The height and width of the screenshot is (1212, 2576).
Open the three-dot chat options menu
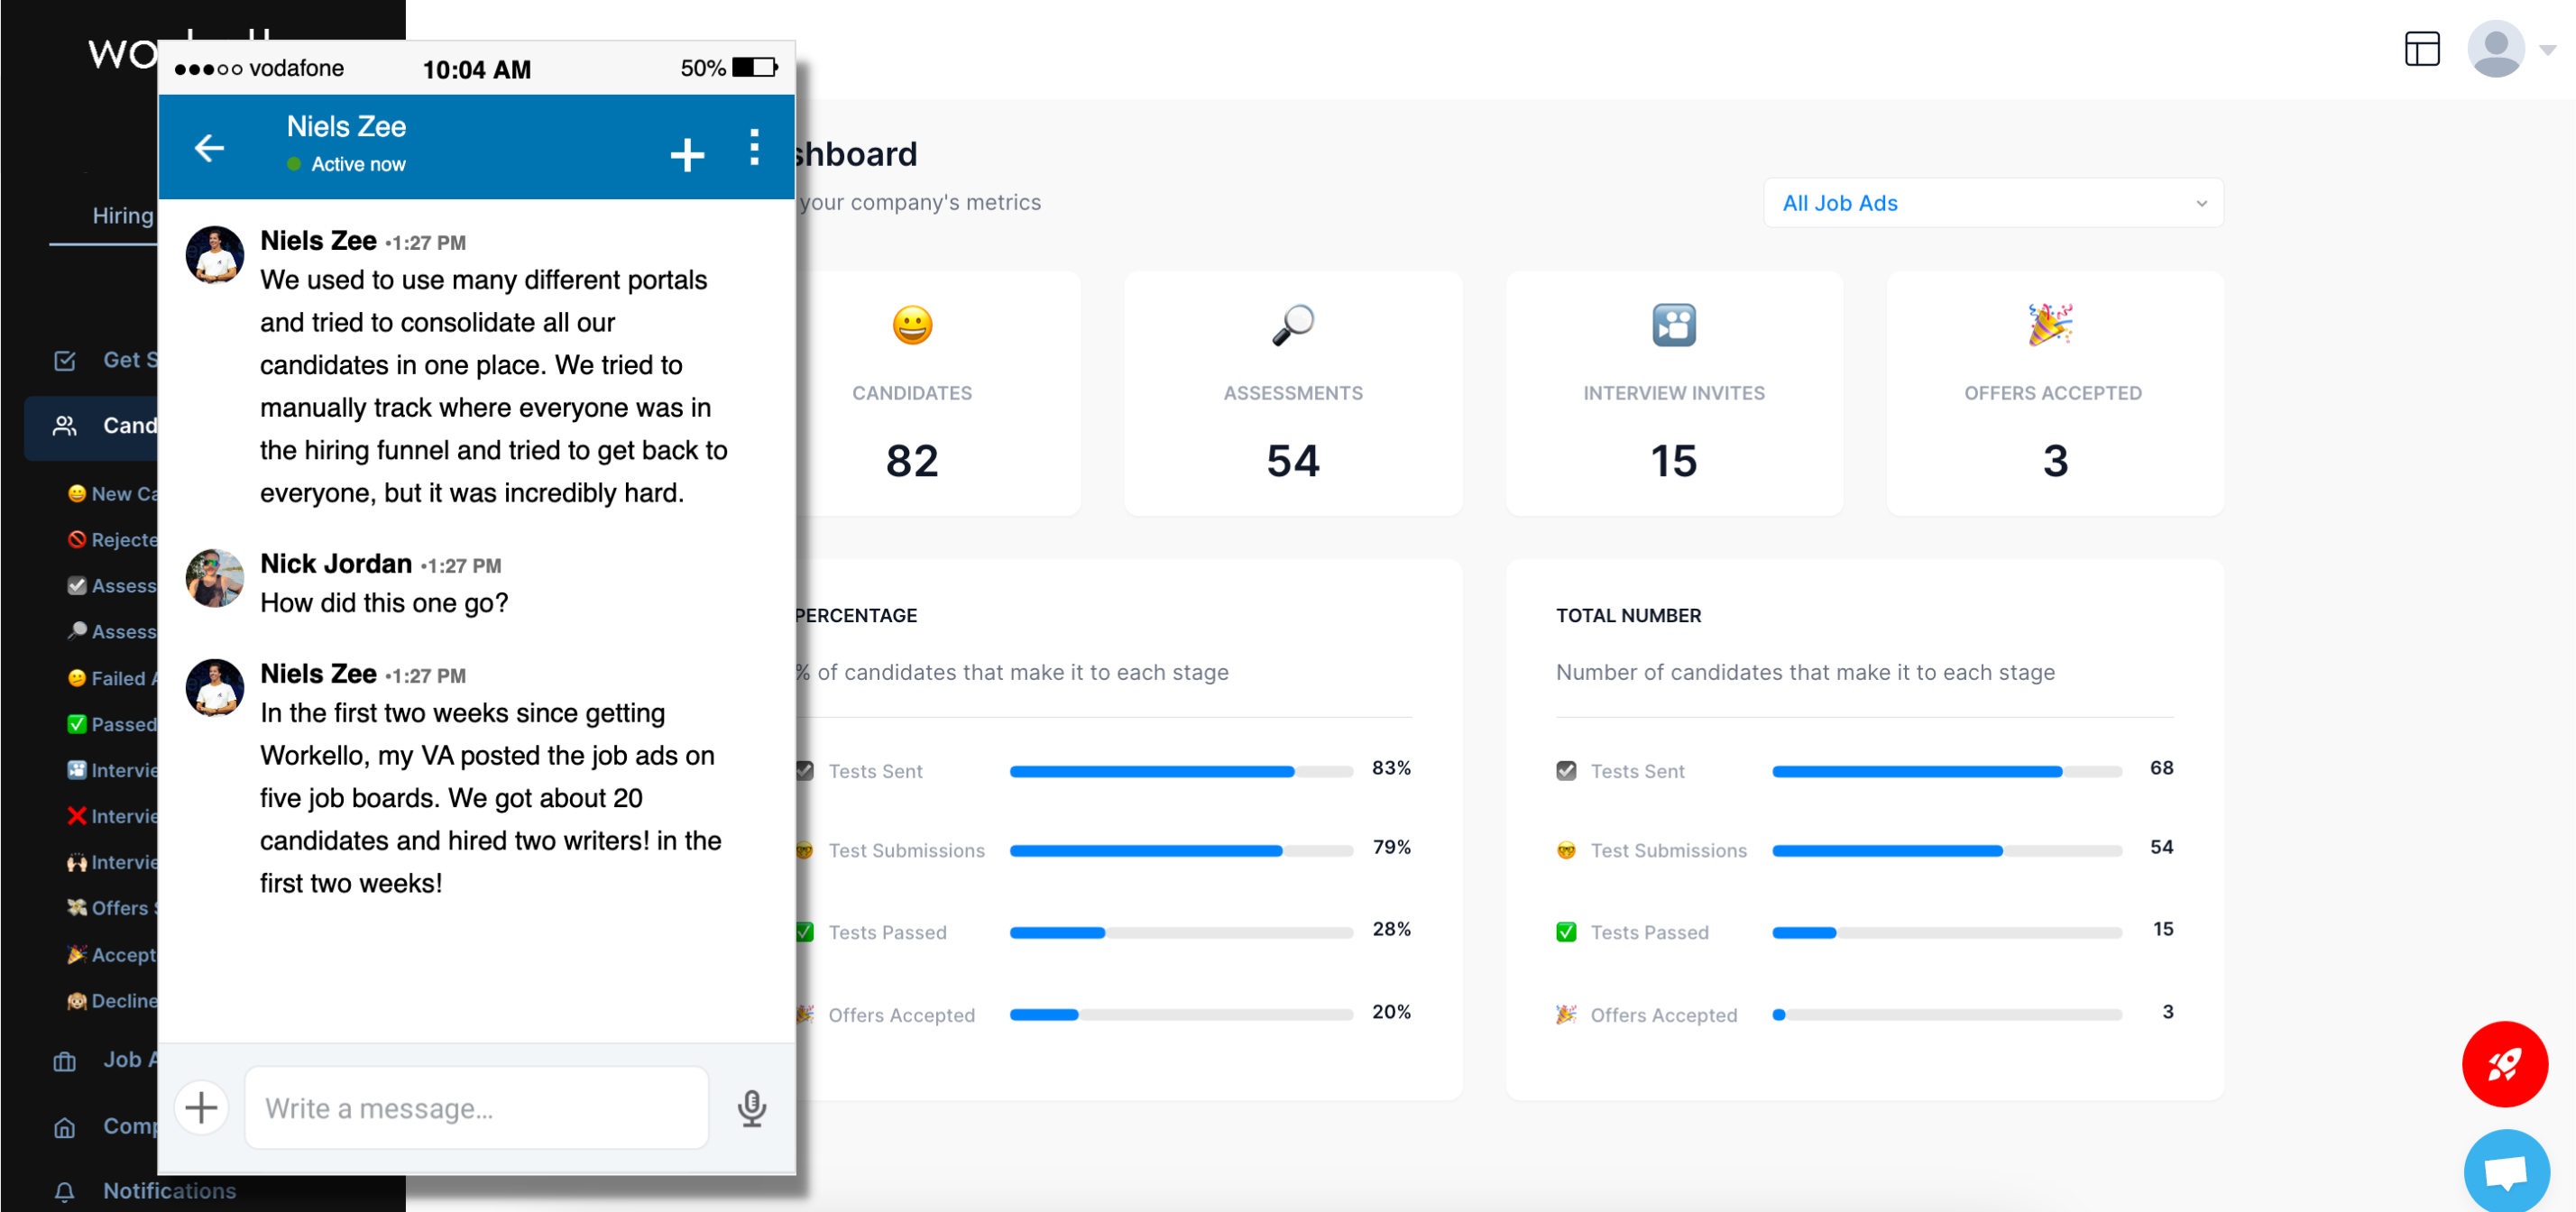(x=754, y=148)
